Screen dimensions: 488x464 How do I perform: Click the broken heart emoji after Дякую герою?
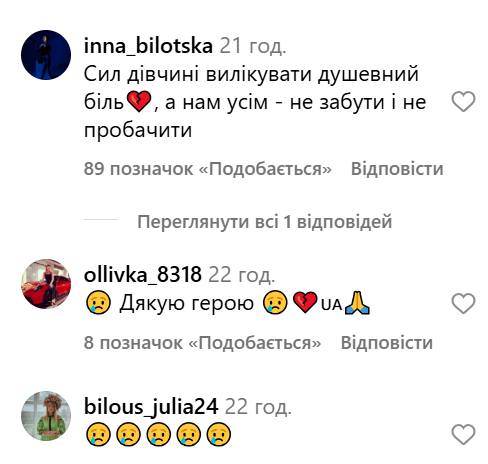(x=305, y=303)
